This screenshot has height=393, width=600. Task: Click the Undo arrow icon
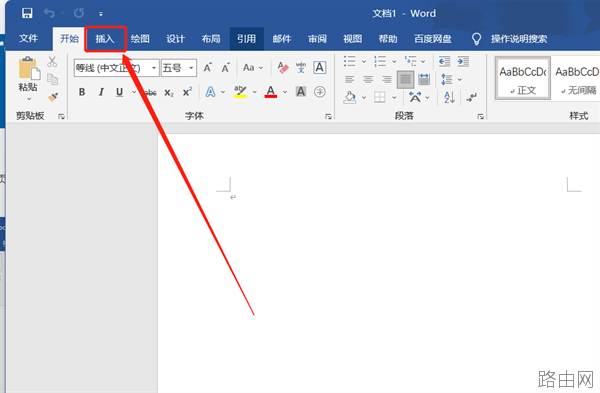[x=49, y=13]
